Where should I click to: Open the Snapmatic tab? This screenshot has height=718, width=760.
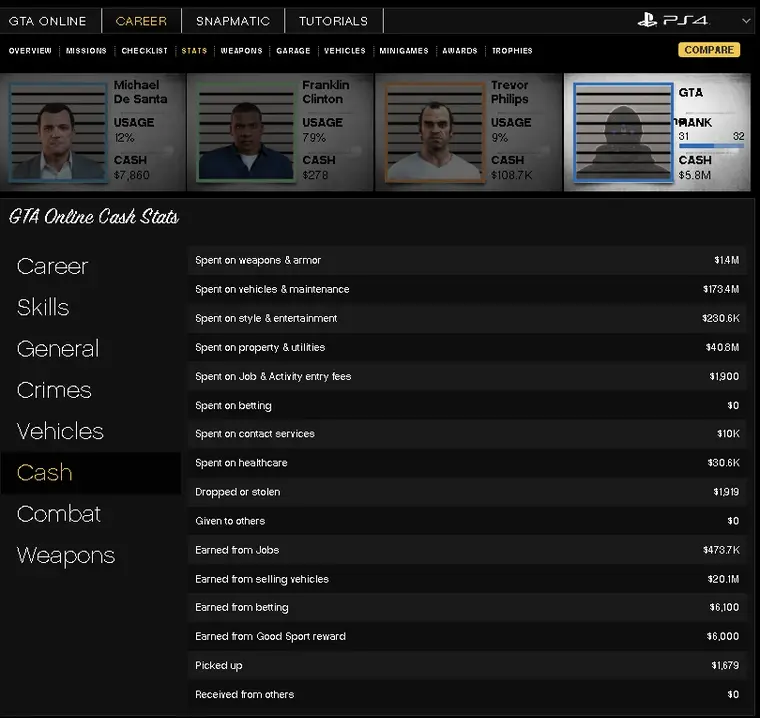[233, 21]
